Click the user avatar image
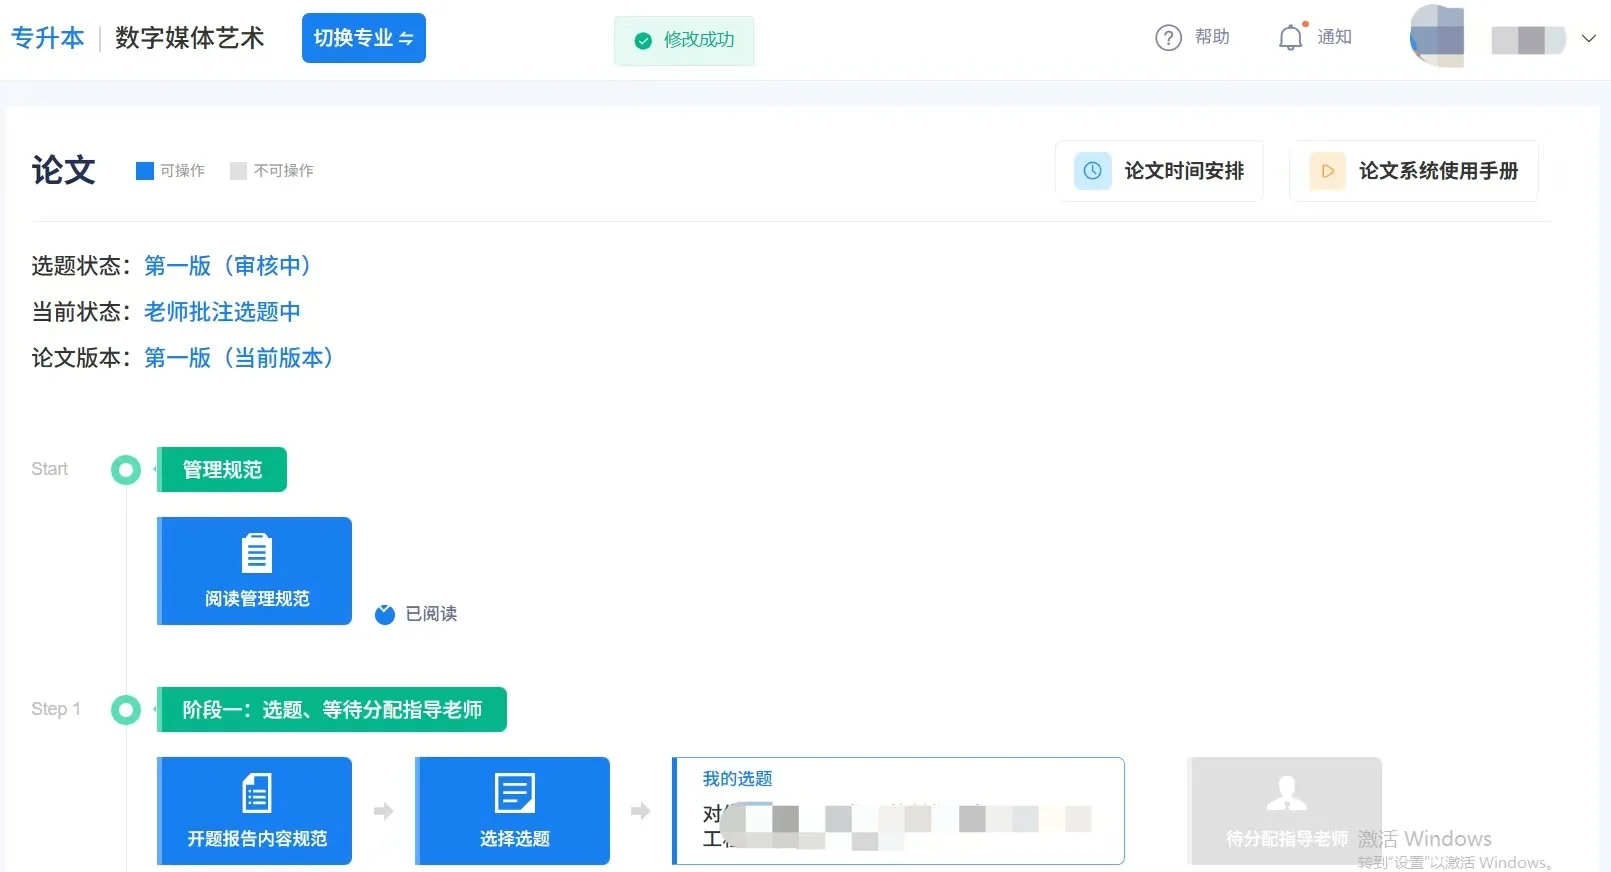This screenshot has width=1611, height=872. [1437, 36]
